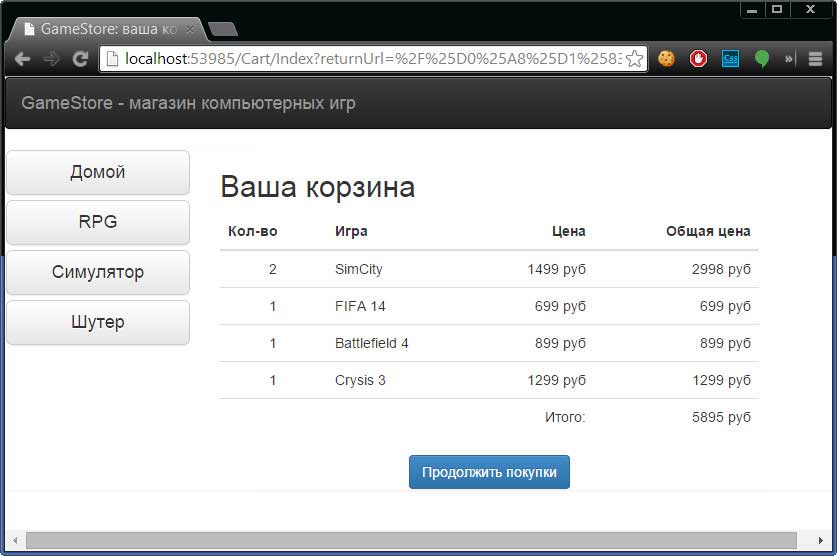This screenshot has width=837, height=556.
Task: Click the Цена column header
Action: point(568,232)
